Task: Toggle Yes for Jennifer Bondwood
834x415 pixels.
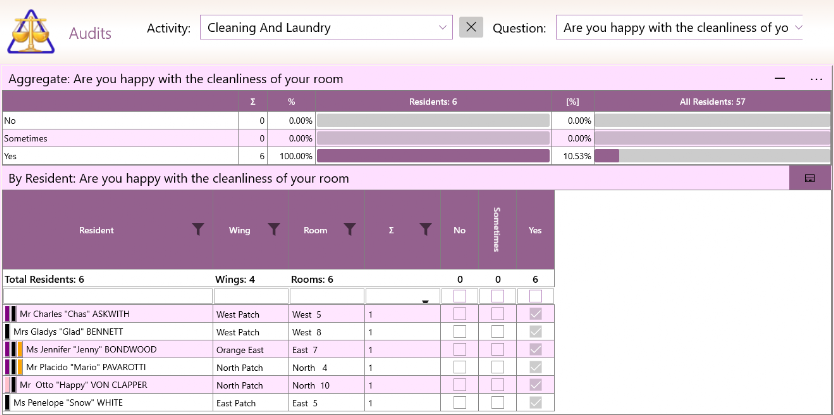Action: tap(536, 350)
